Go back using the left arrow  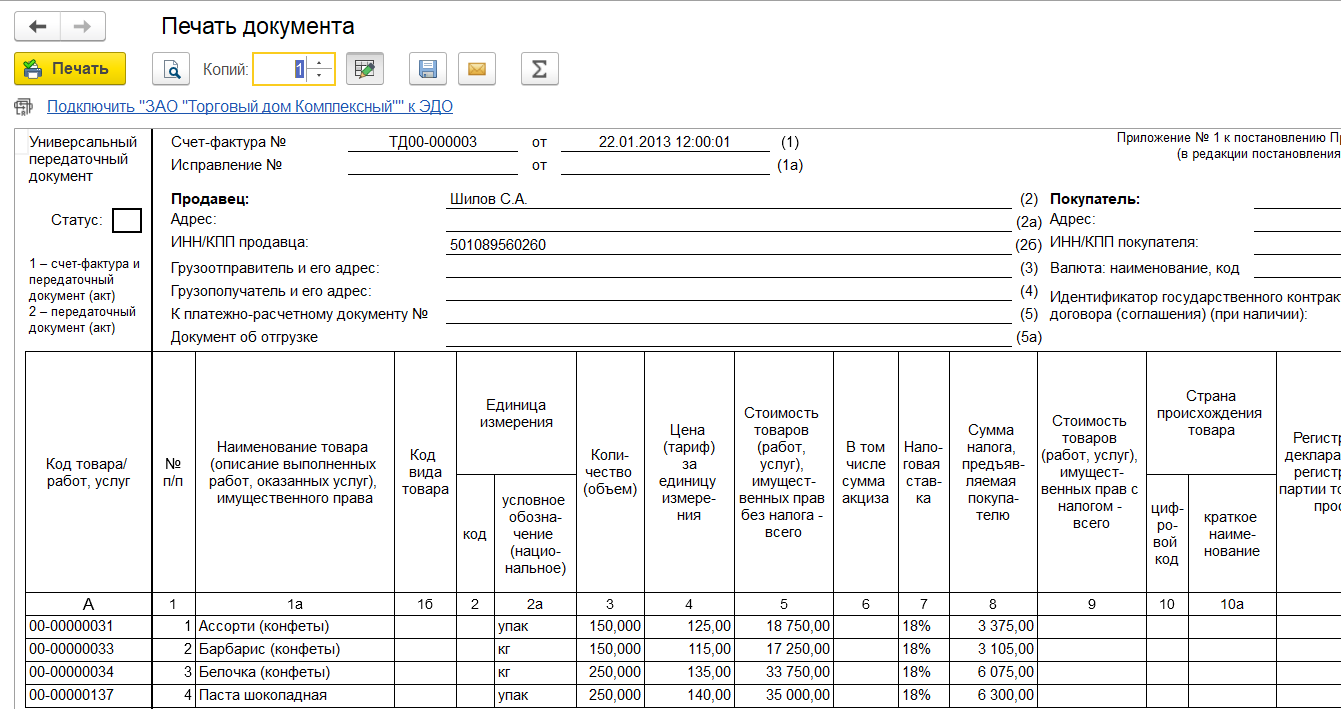pyautogui.click(x=38, y=26)
